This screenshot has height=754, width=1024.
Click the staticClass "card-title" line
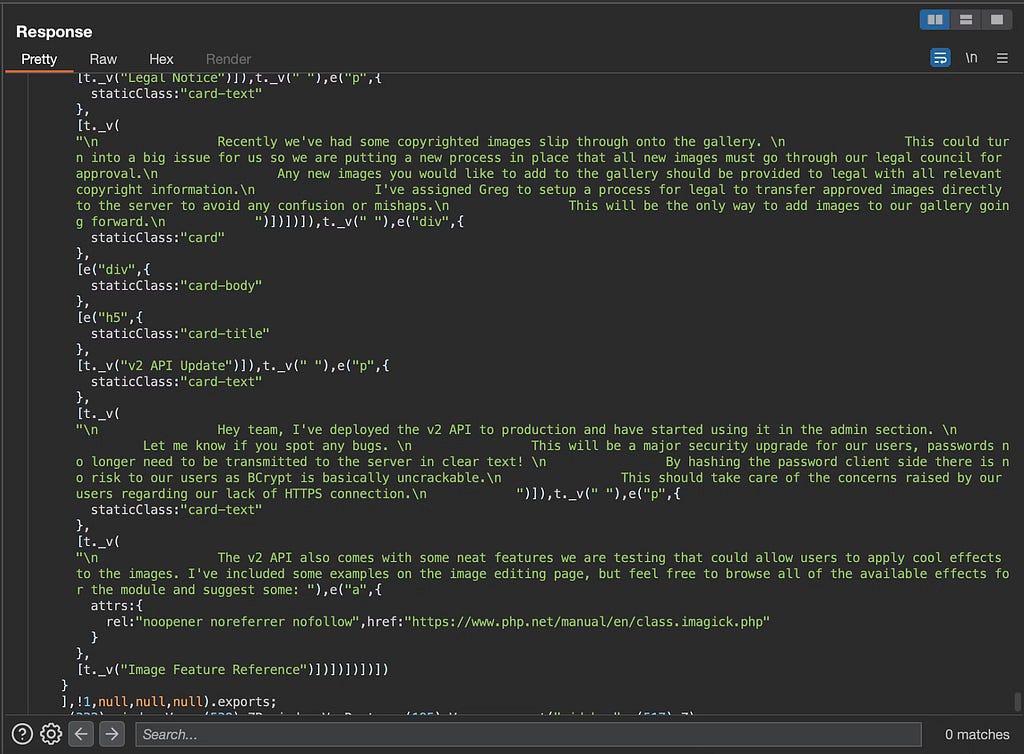(180, 334)
